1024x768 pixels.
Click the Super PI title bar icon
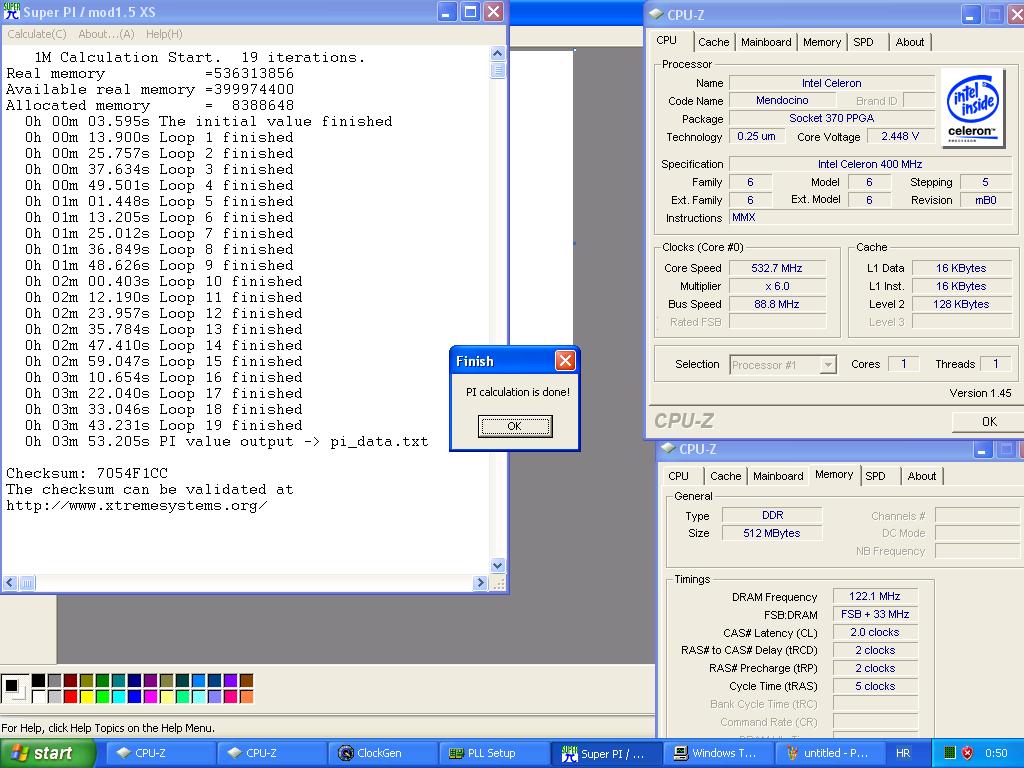pyautogui.click(x=11, y=11)
